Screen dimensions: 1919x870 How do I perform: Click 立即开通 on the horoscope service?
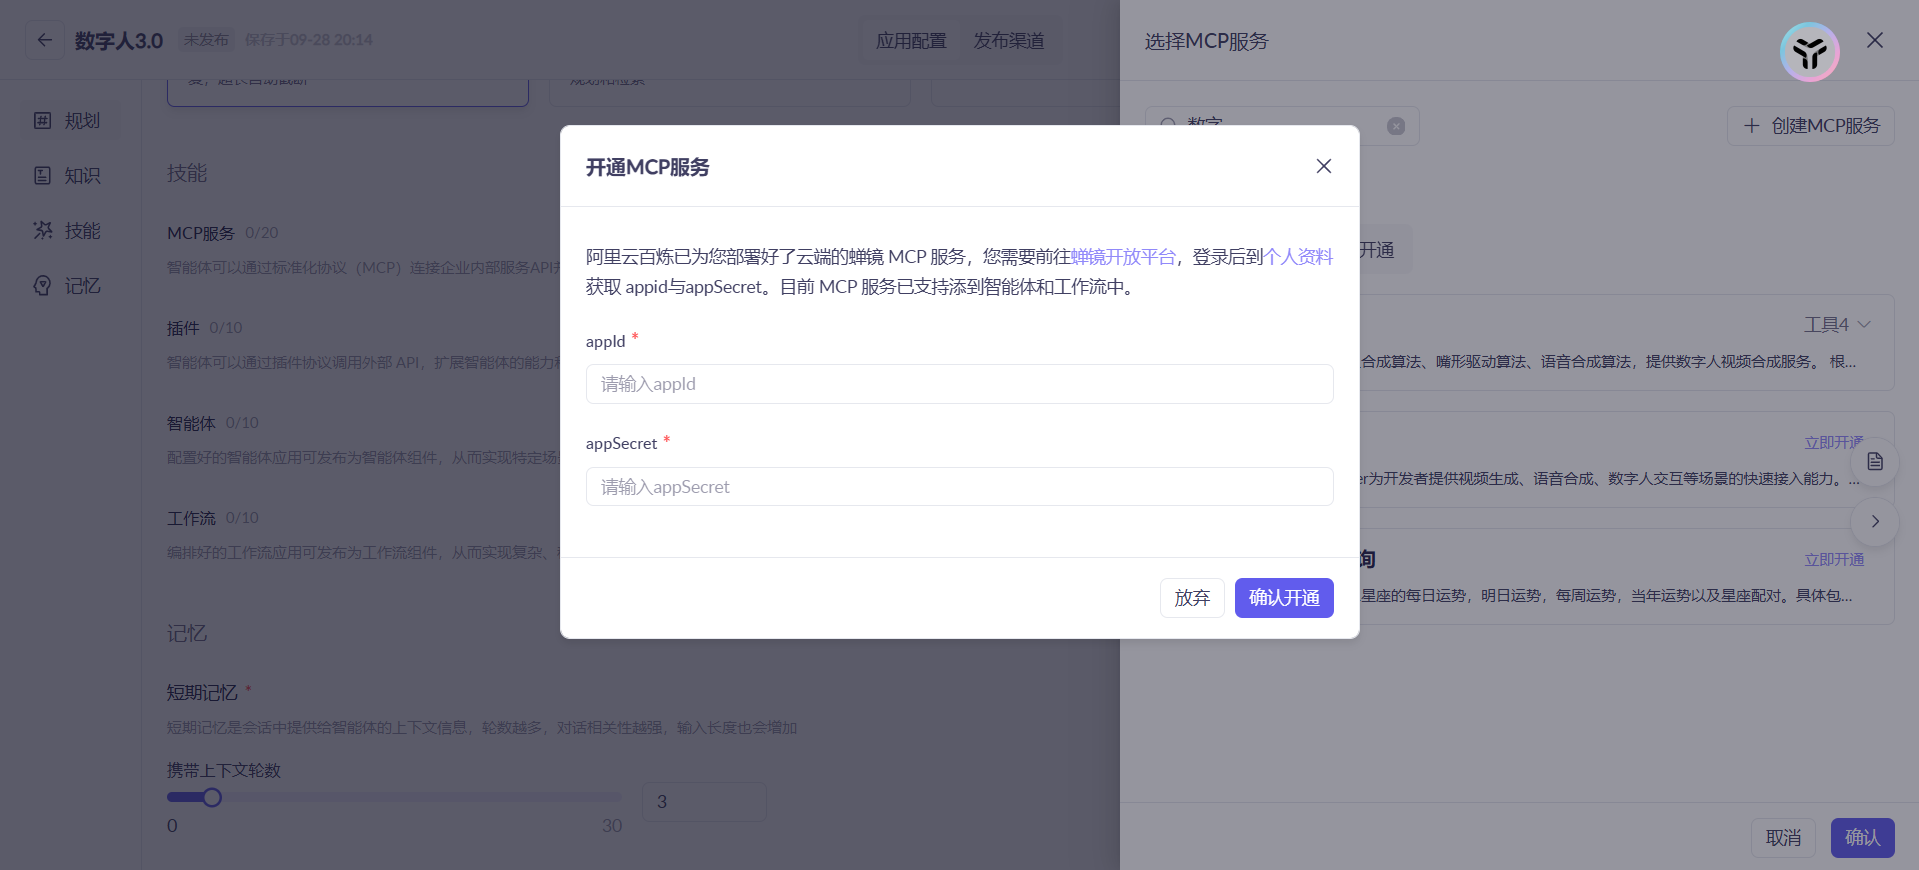(1834, 560)
